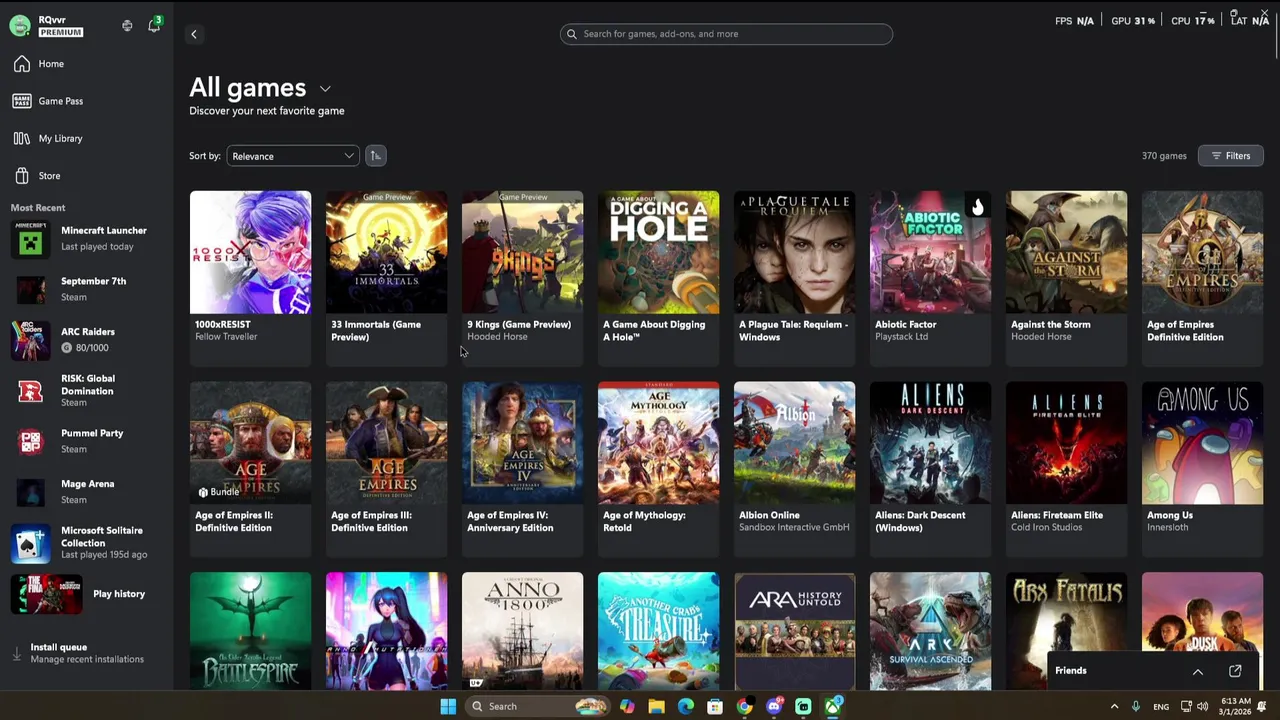Click the Xbox app taskbar icon
This screenshot has height=720, width=1280.
tap(833, 706)
